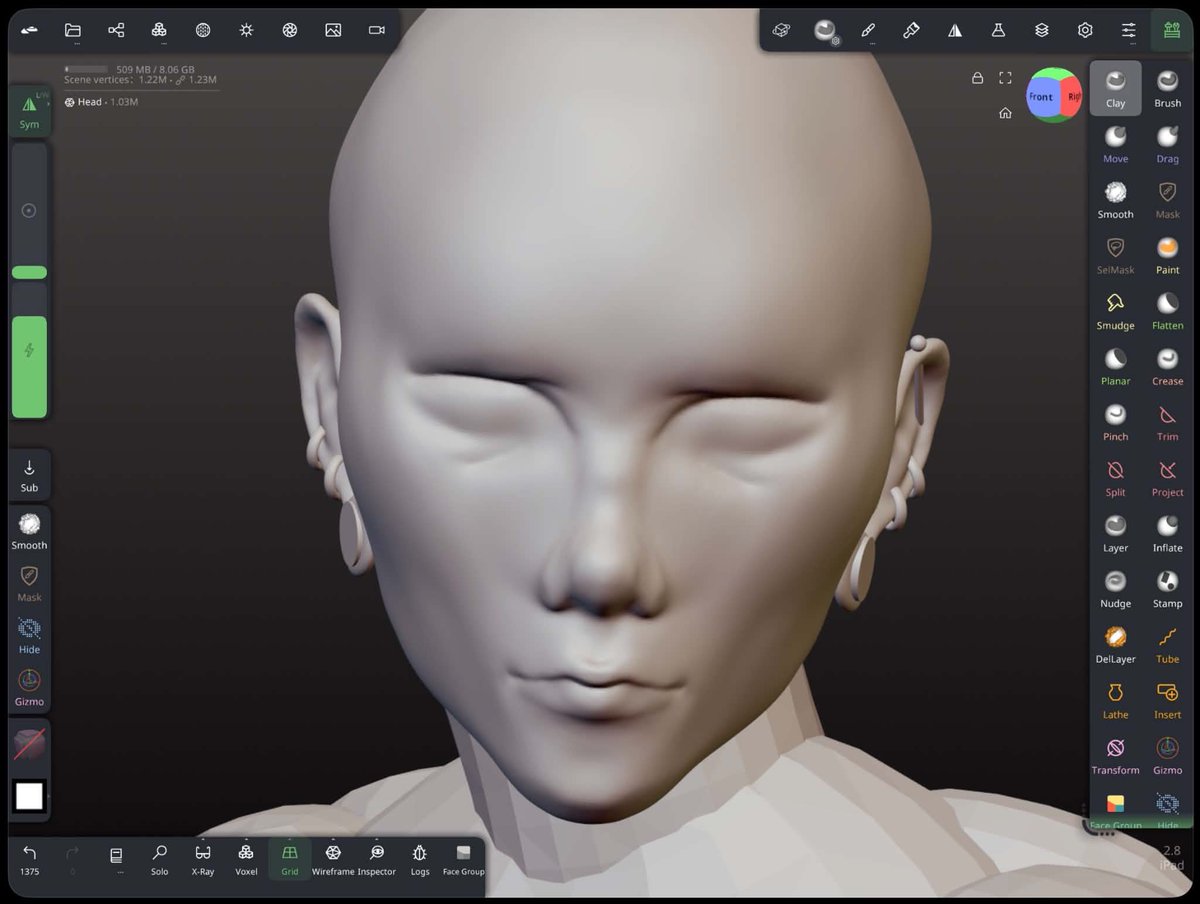Select the Flatten tool

(1167, 311)
